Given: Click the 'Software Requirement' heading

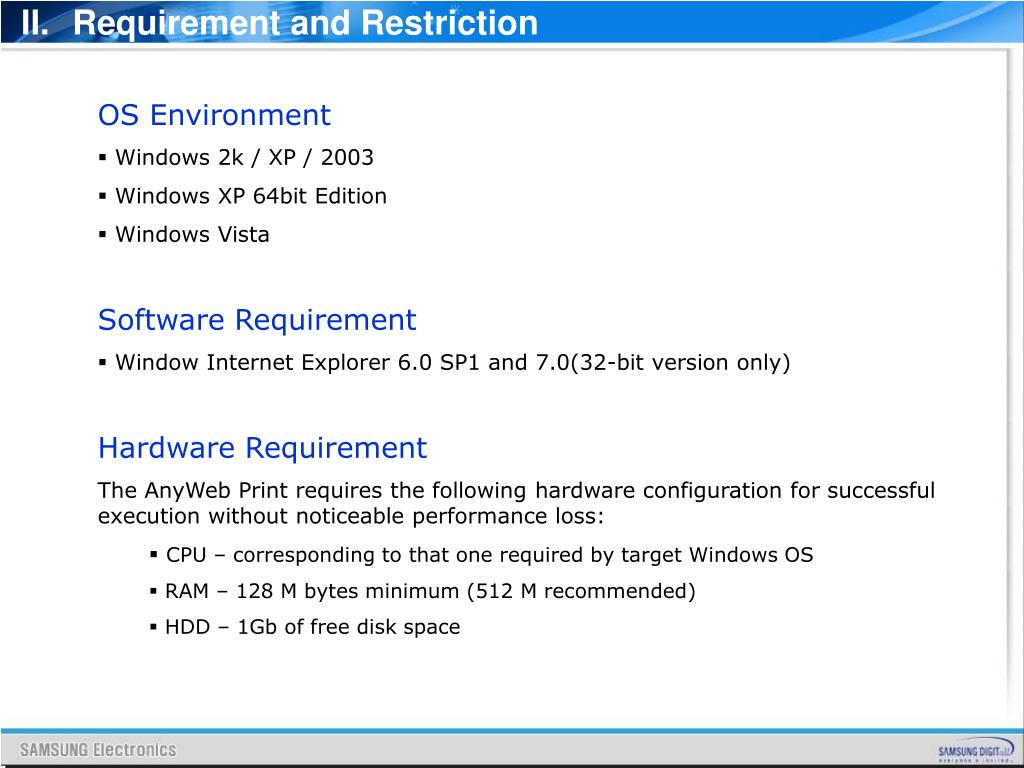Looking at the screenshot, I should (257, 320).
